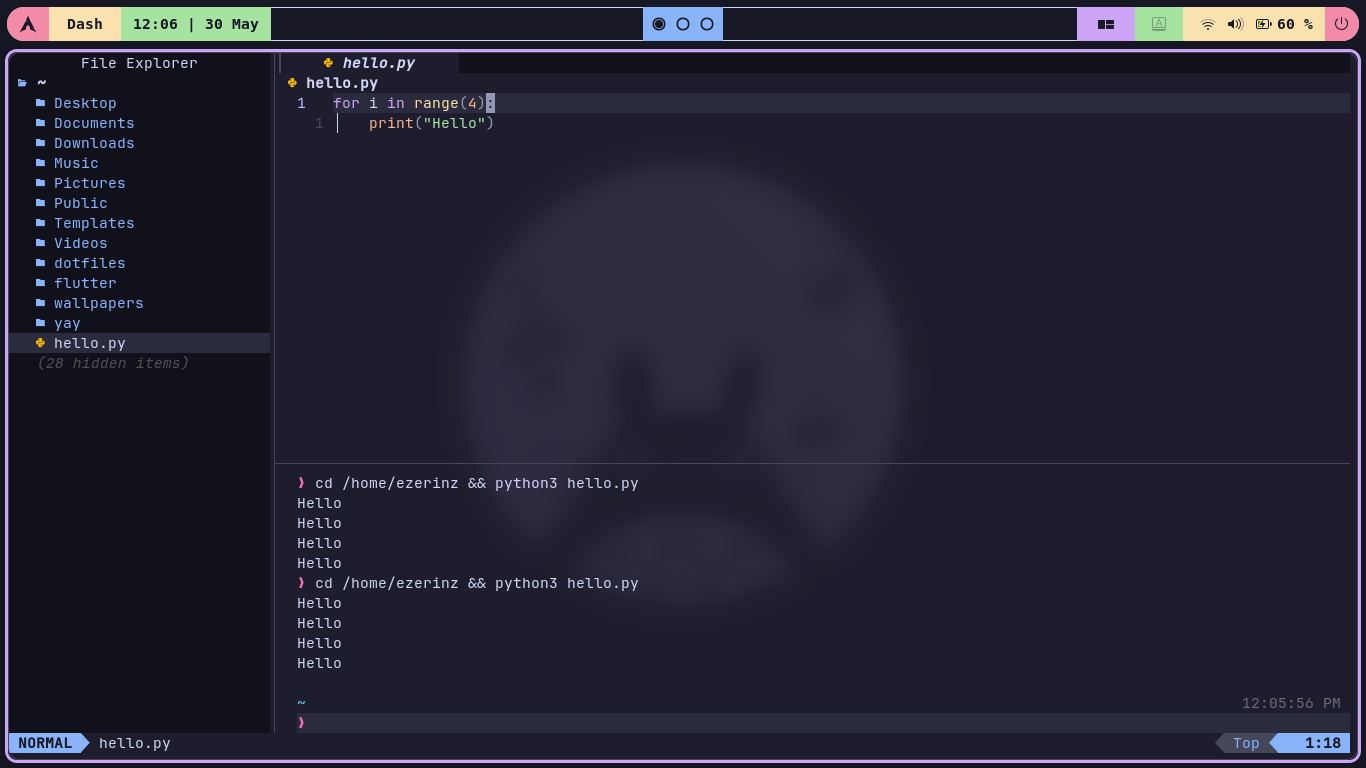Viewport: 1366px width, 768px height.
Task: Switch to the hello.py editor tab
Action: pos(378,62)
